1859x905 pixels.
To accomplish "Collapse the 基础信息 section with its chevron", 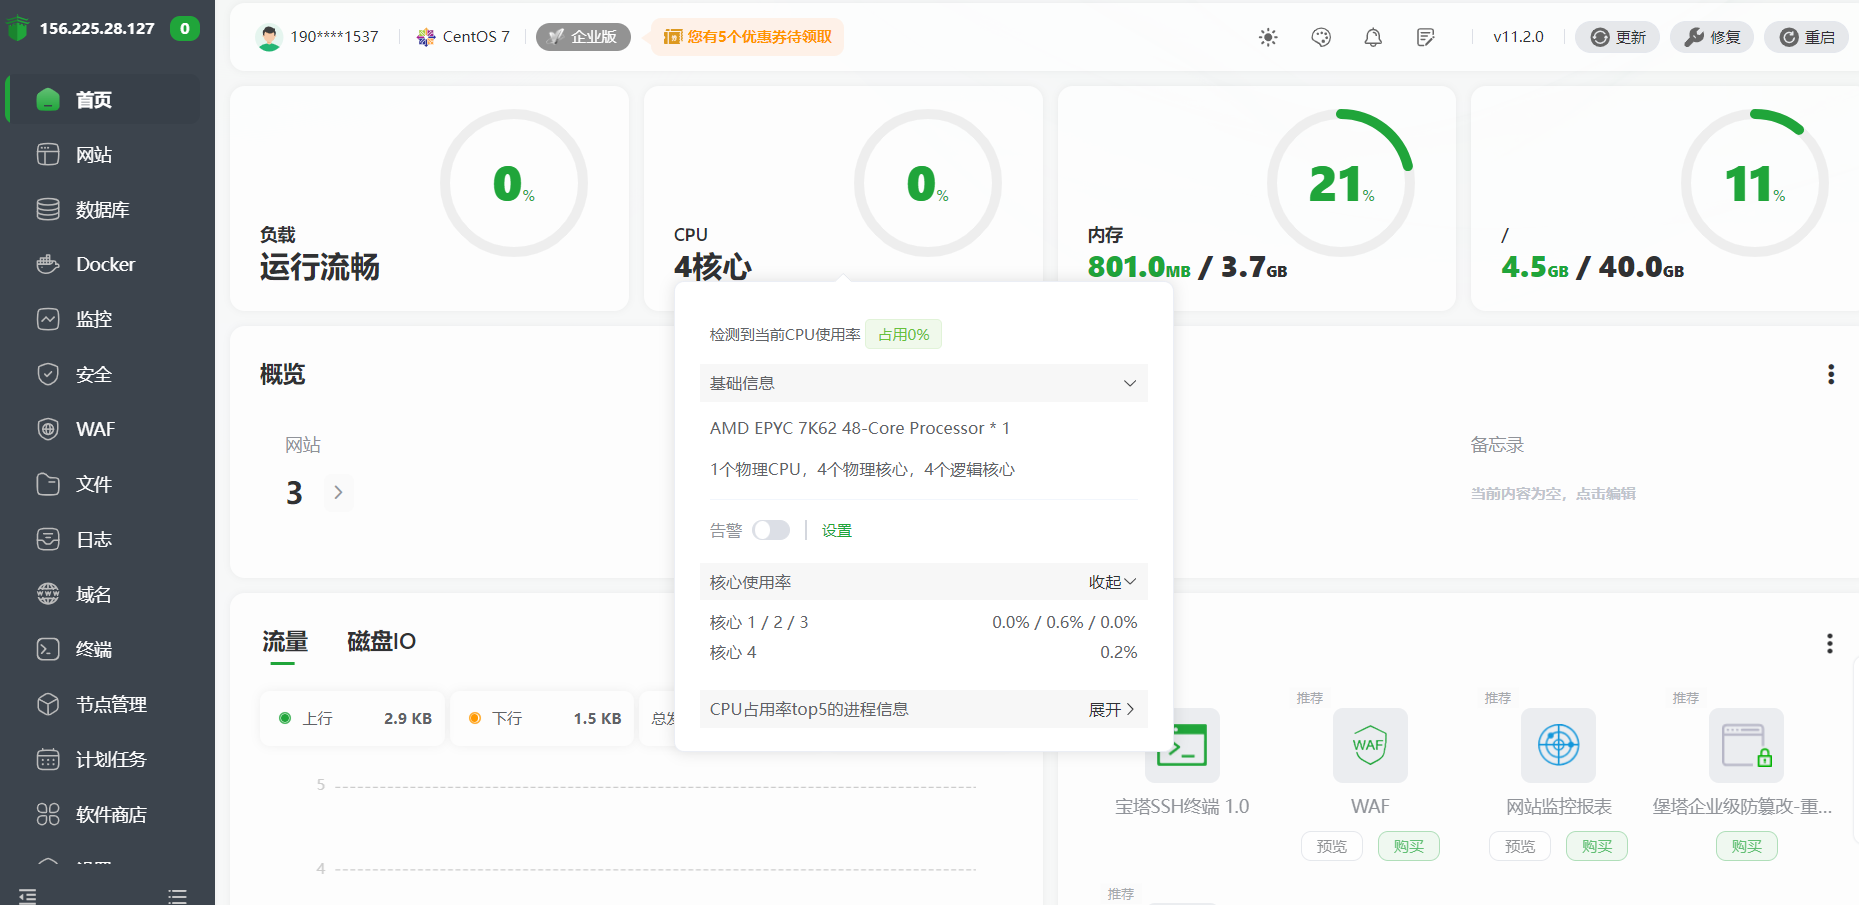I will coord(1130,383).
